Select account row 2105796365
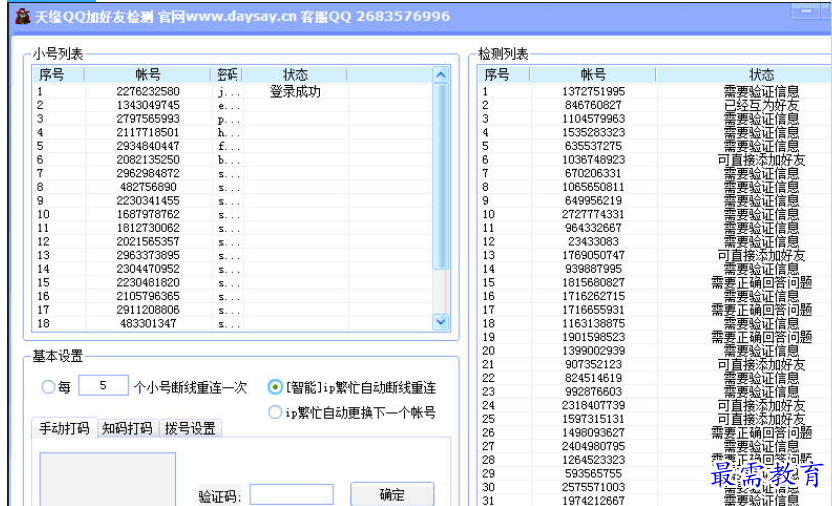This screenshot has width=832, height=506. tap(148, 296)
